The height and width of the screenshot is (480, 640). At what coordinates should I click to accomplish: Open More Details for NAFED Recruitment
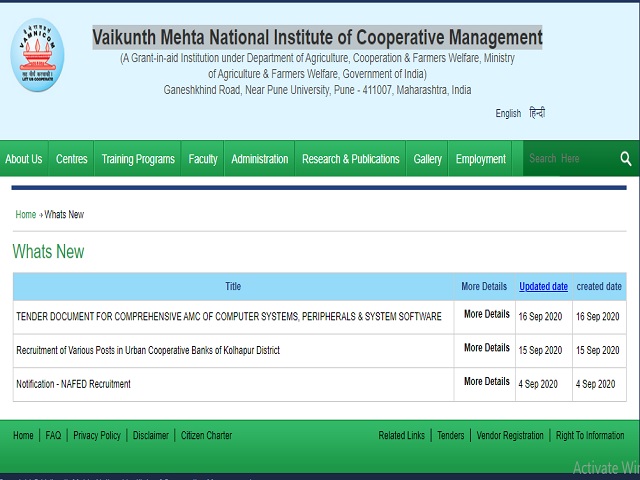487,381
